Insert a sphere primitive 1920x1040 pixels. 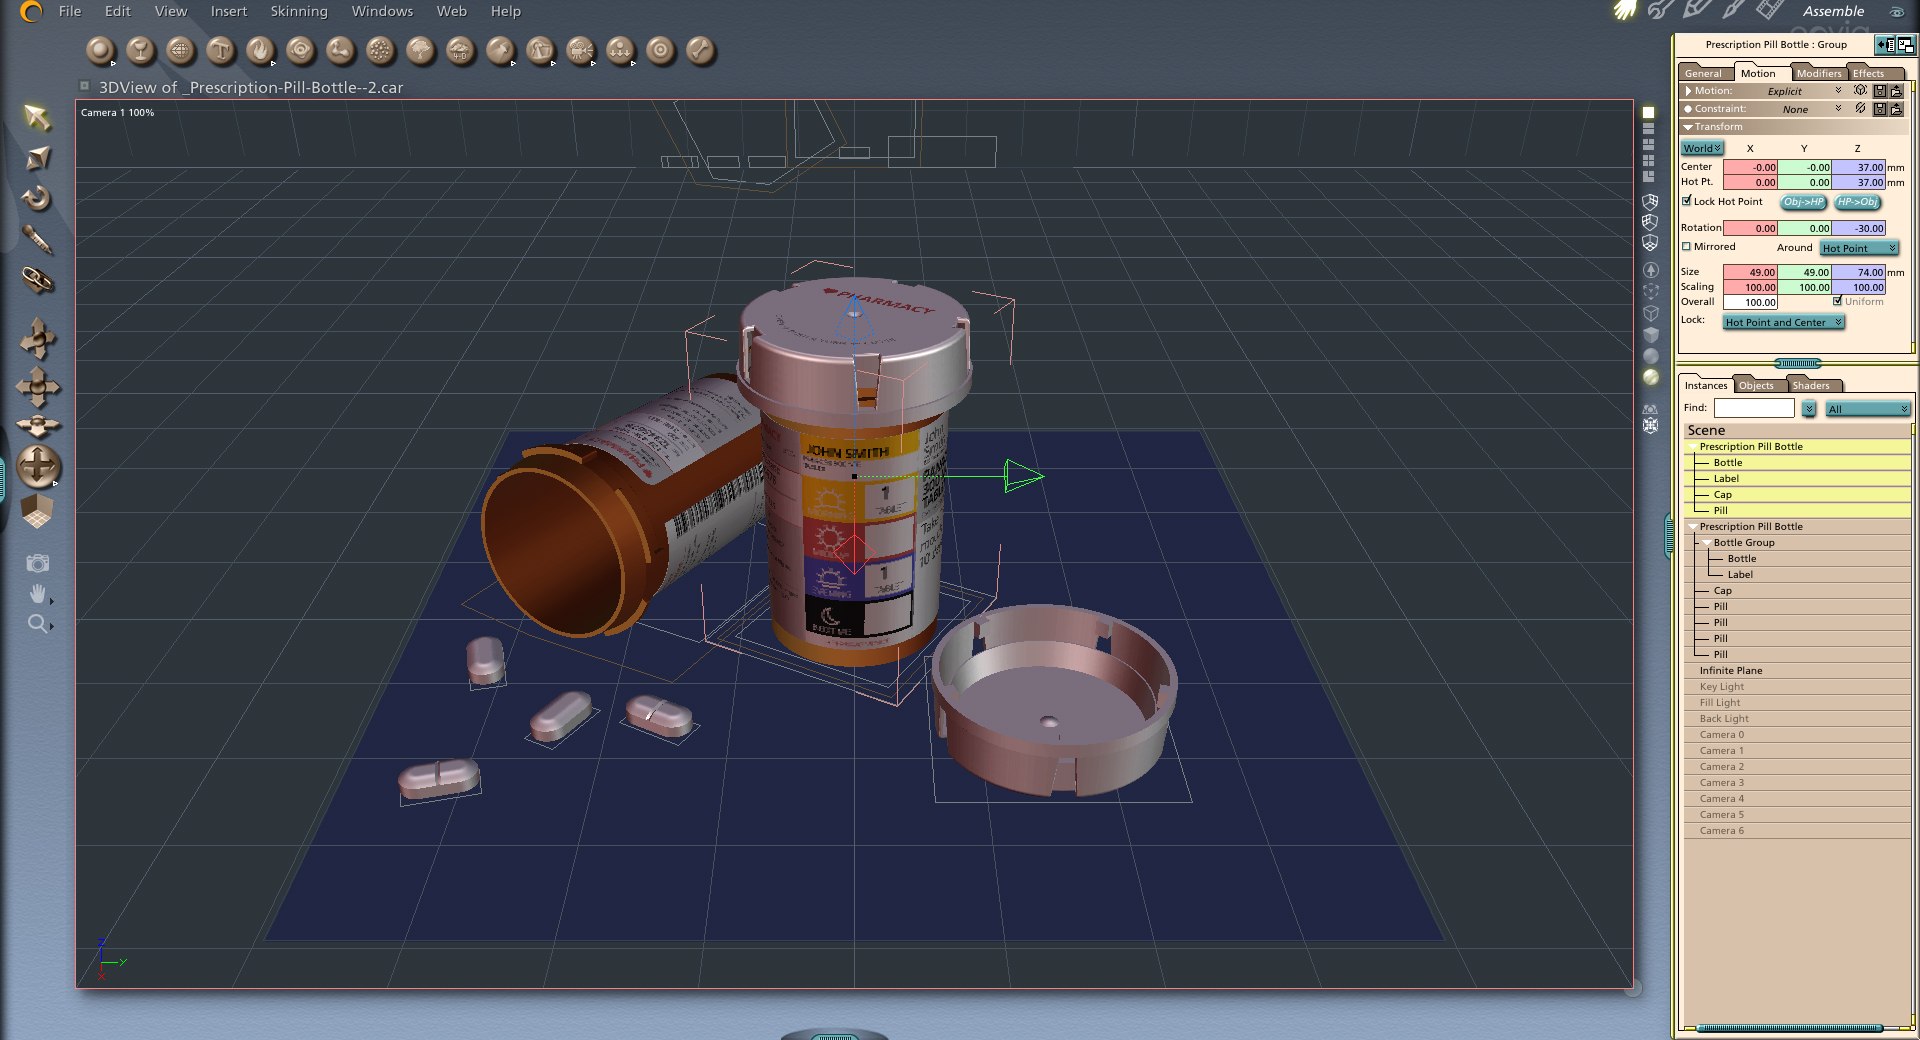point(100,50)
